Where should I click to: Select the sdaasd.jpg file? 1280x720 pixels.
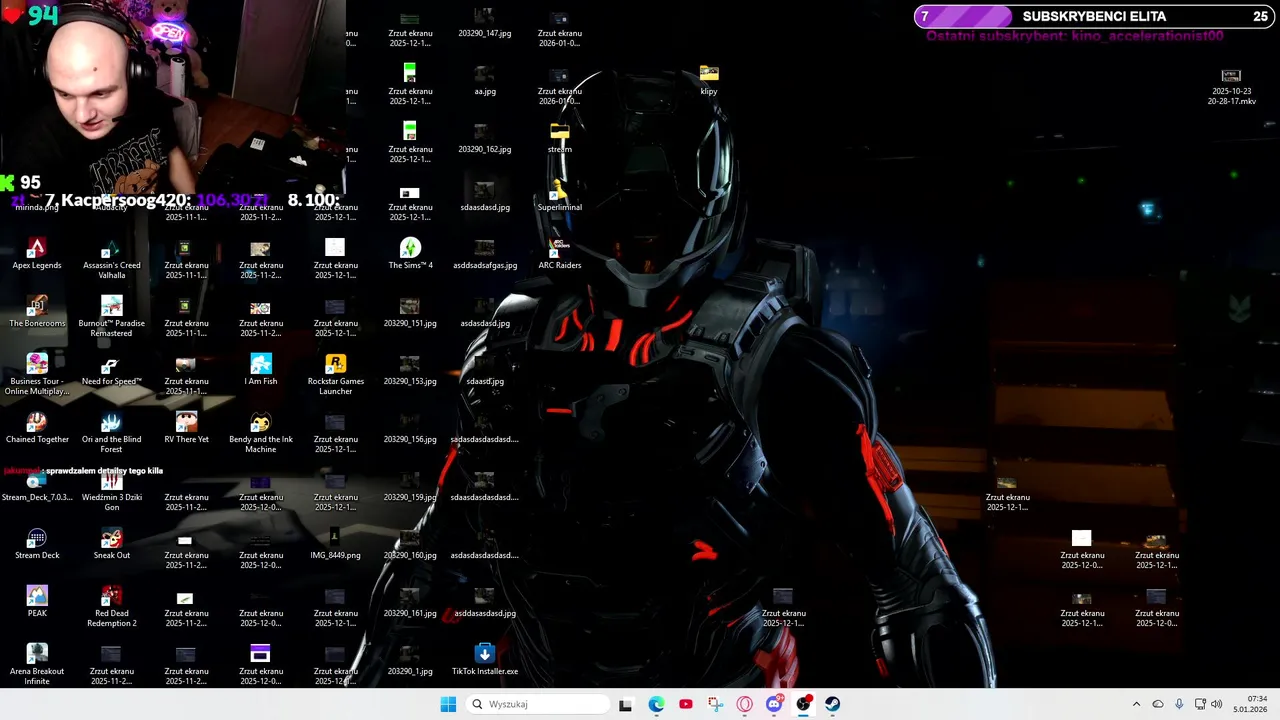[x=485, y=370]
